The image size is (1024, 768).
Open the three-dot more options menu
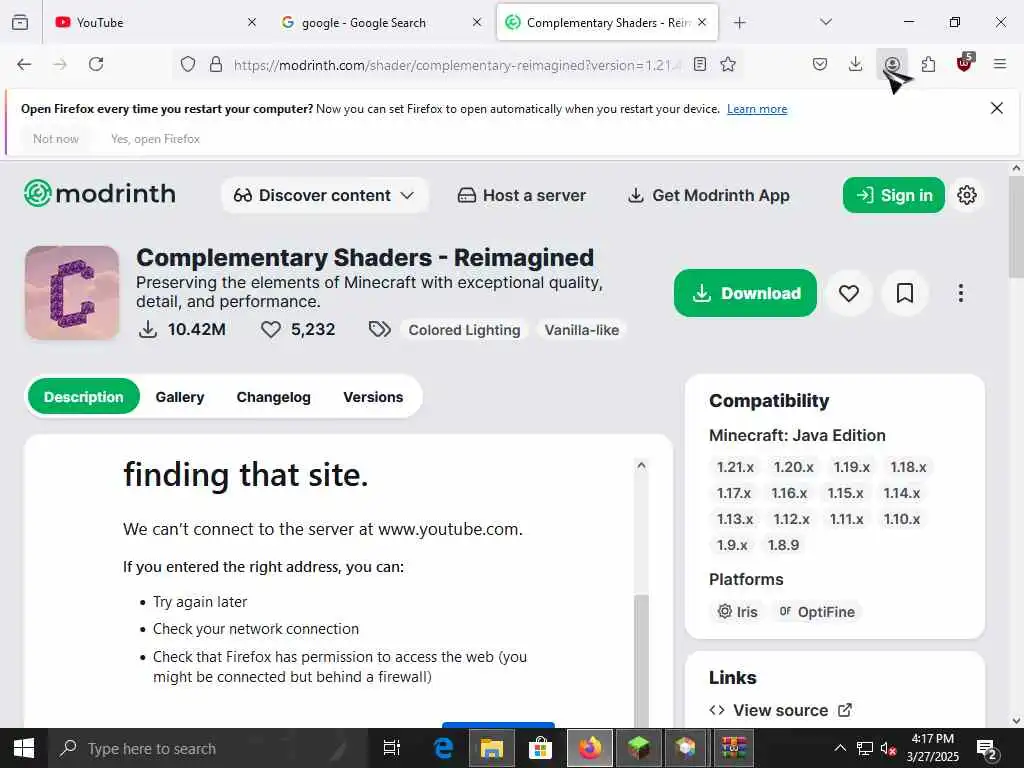(961, 293)
